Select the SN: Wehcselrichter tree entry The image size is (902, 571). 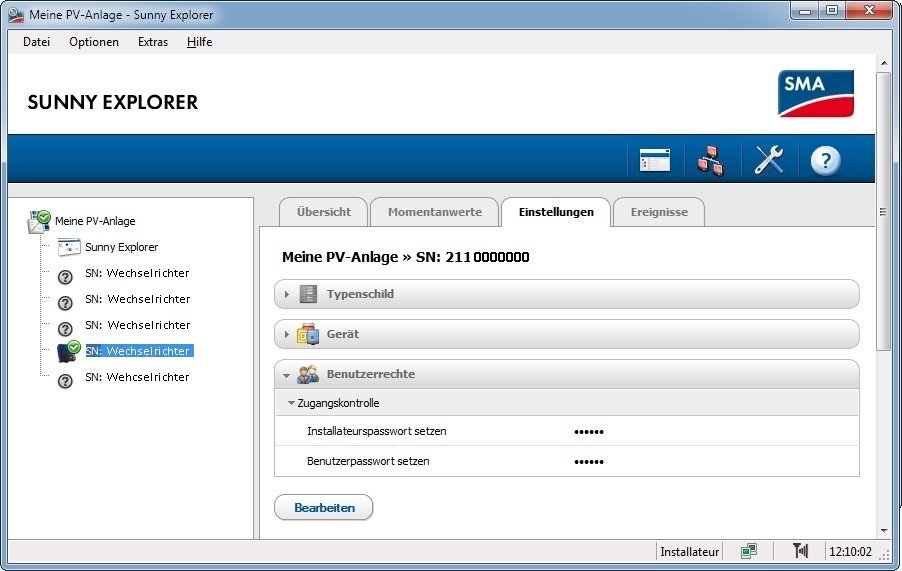point(137,377)
